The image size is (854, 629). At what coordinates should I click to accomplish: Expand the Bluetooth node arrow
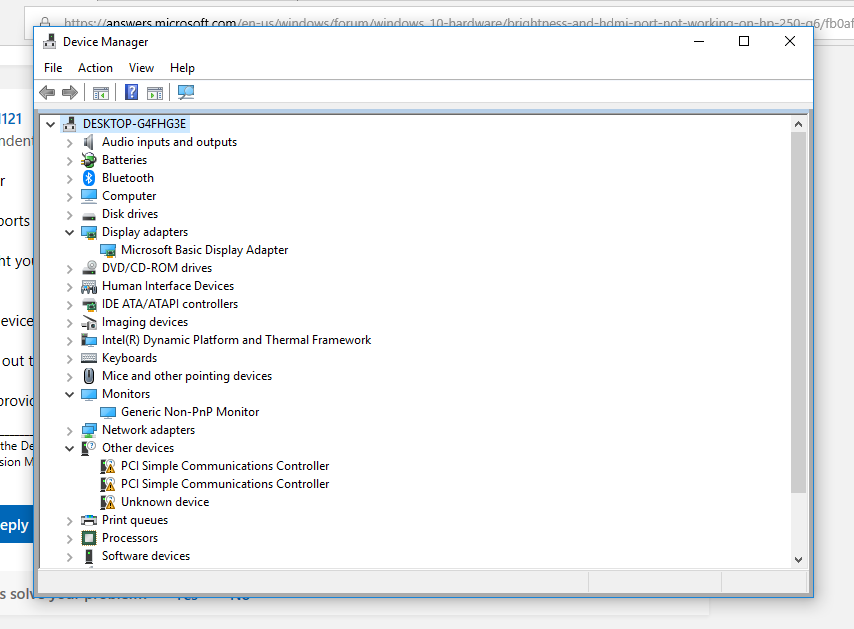(x=69, y=179)
